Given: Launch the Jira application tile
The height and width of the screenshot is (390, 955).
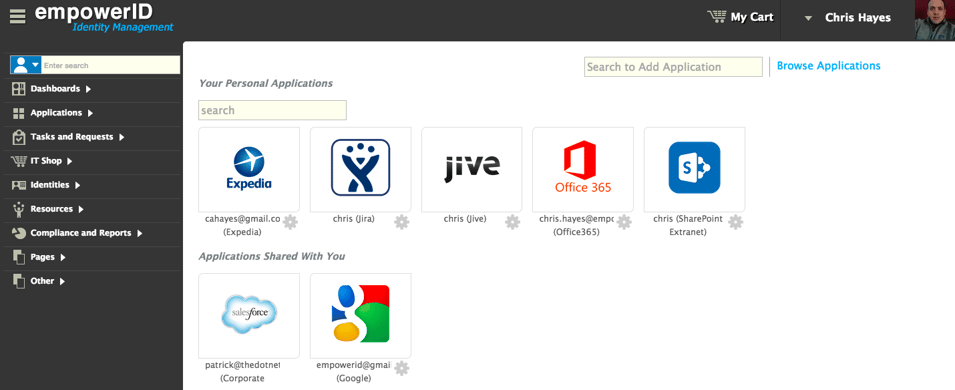Looking at the screenshot, I should (361, 169).
